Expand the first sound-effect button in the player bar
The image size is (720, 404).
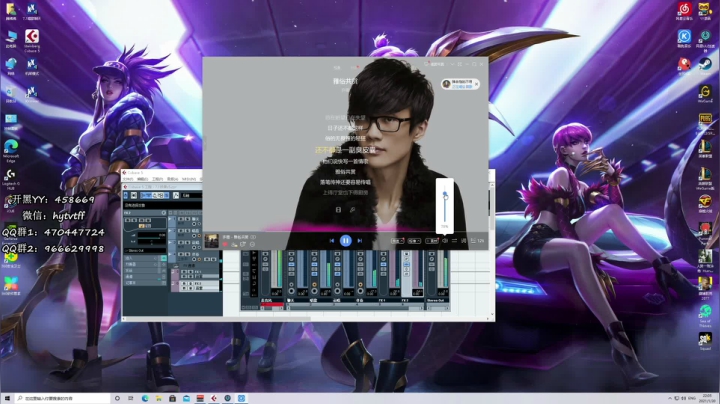(398, 241)
